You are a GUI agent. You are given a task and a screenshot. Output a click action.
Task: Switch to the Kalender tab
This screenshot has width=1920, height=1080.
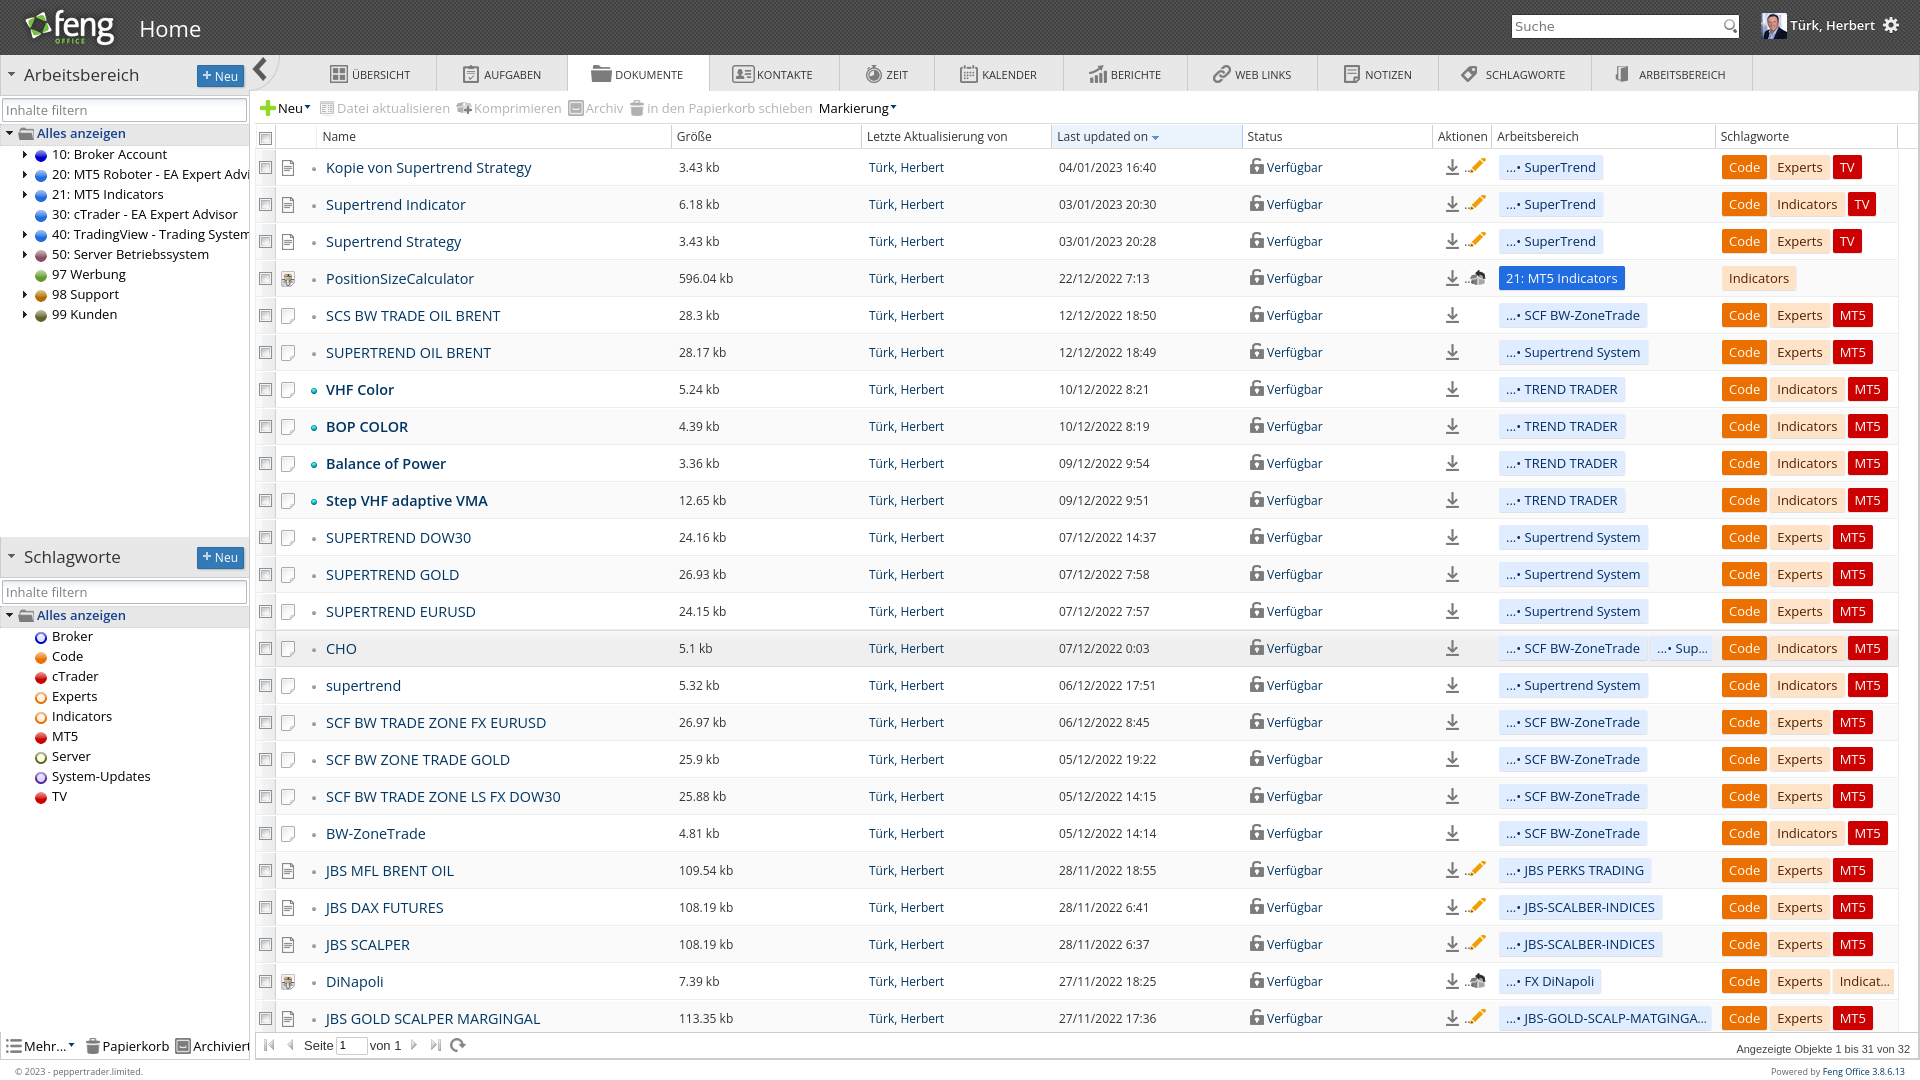tap(998, 75)
